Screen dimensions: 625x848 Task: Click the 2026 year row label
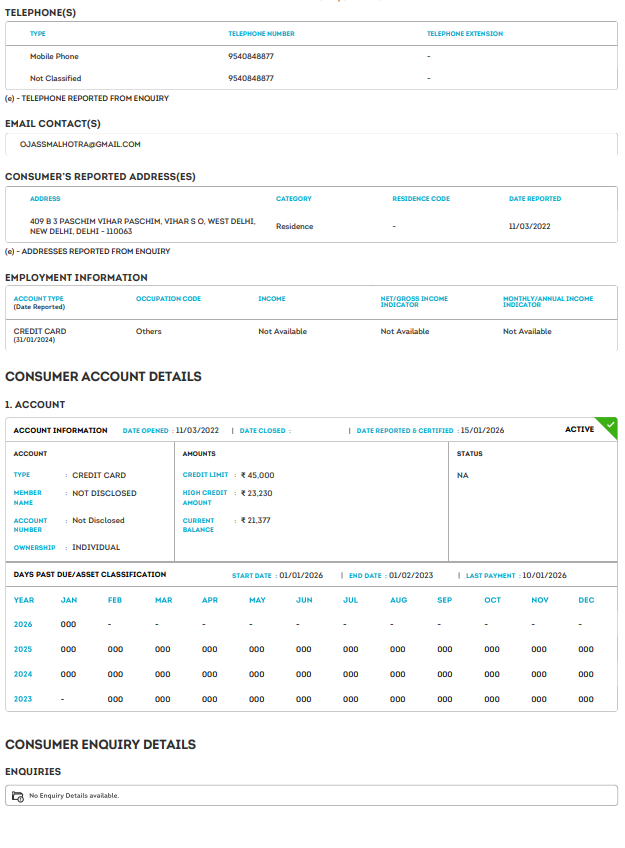point(23,624)
